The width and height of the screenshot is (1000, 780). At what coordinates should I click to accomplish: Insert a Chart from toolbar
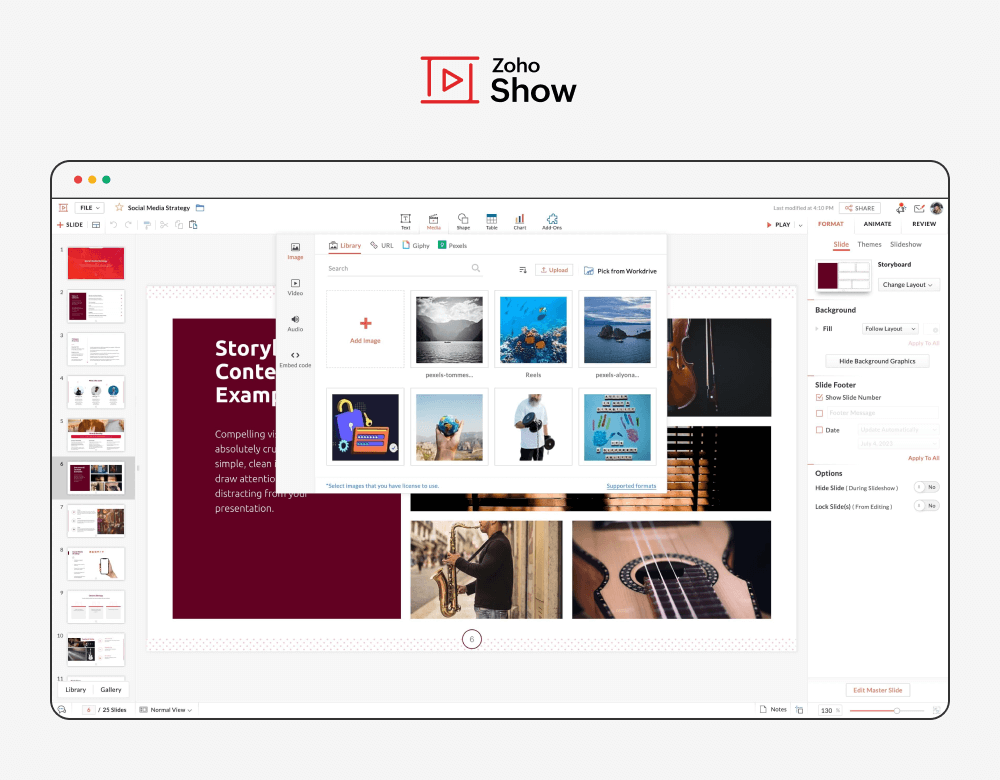(x=520, y=221)
